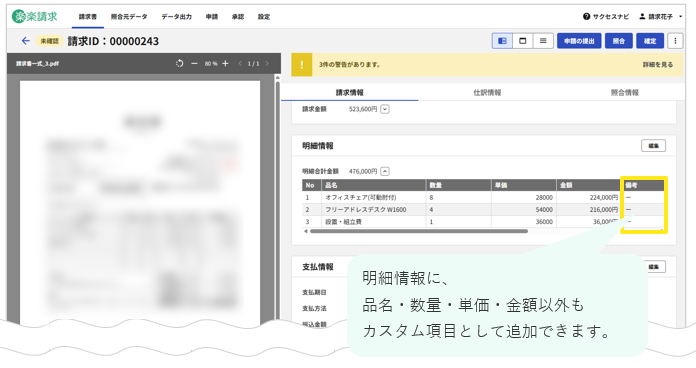
Task: Click the 数量 column header
Action: click(x=459, y=185)
